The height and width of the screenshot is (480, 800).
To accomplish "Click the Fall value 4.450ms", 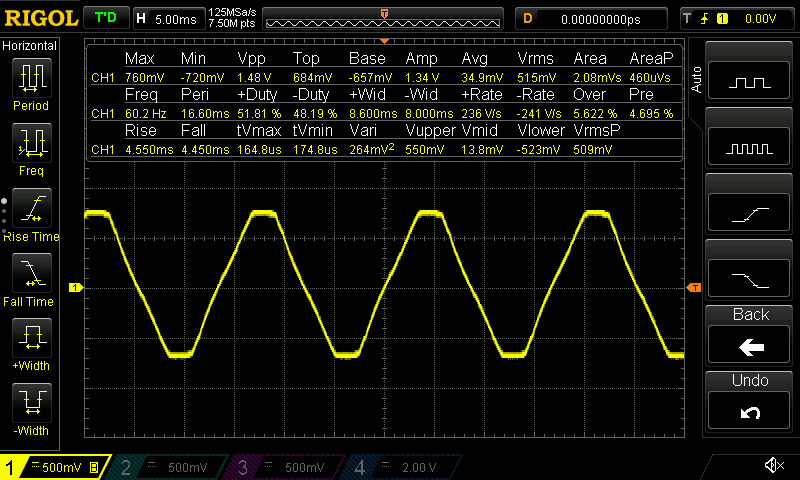I will pyautogui.click(x=205, y=150).
